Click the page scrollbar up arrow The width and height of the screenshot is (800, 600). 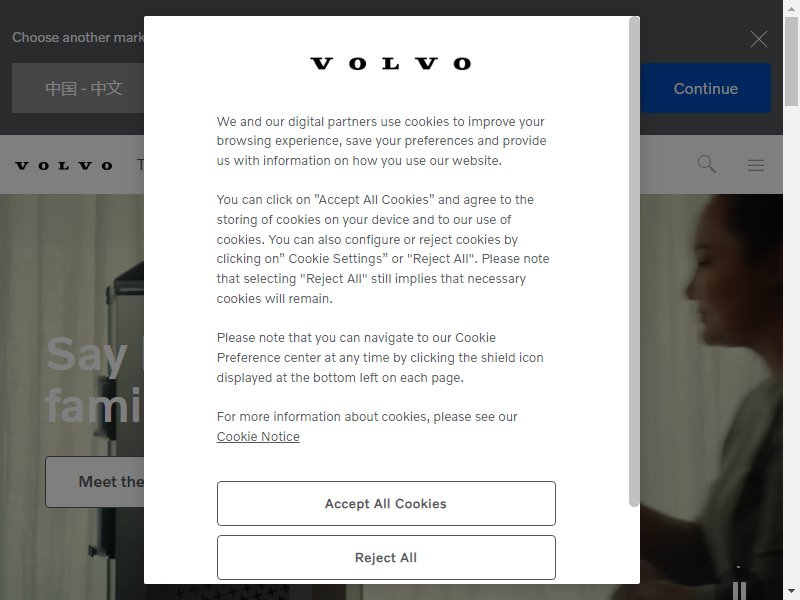tap(791, 9)
